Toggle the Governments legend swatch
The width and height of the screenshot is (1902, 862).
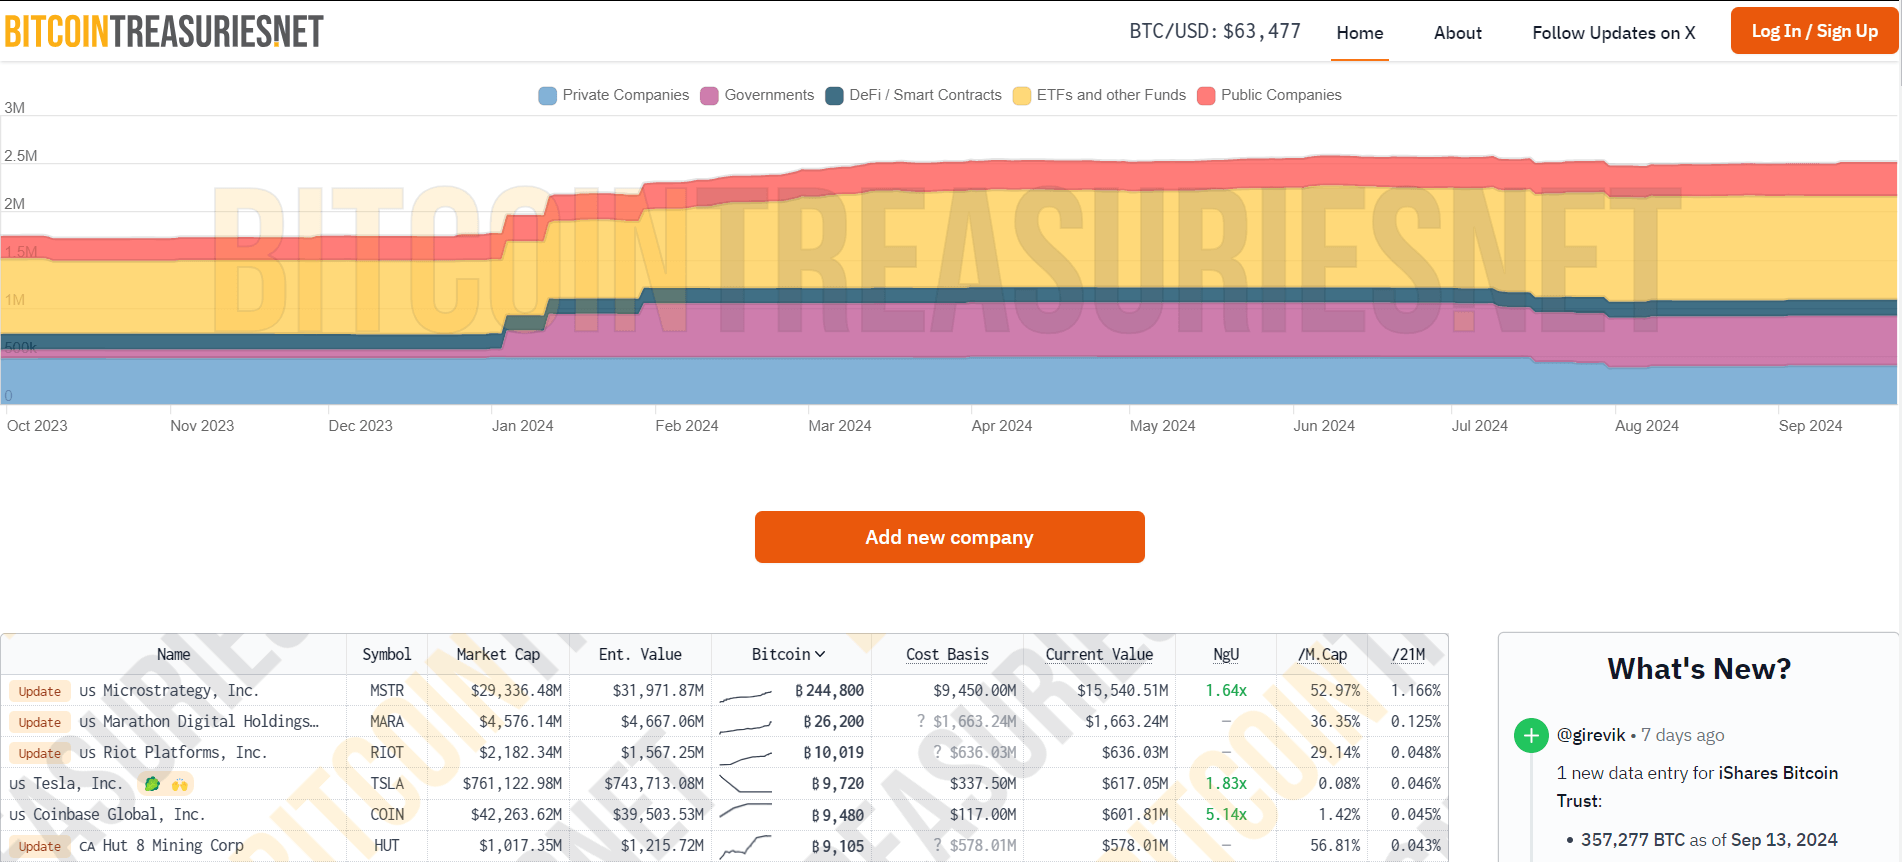709,95
